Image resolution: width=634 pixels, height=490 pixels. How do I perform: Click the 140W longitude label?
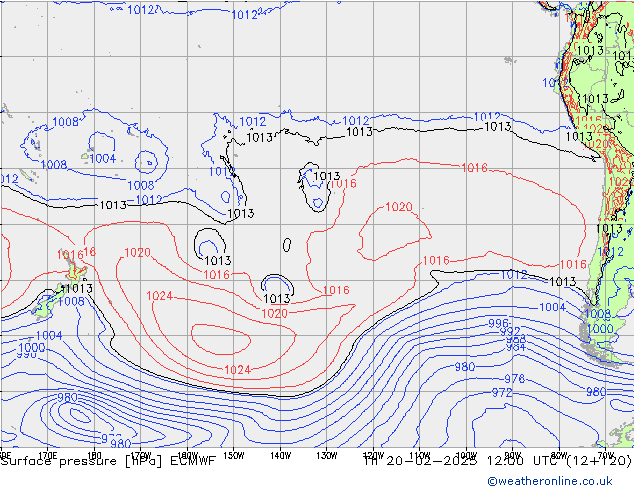(x=280, y=456)
